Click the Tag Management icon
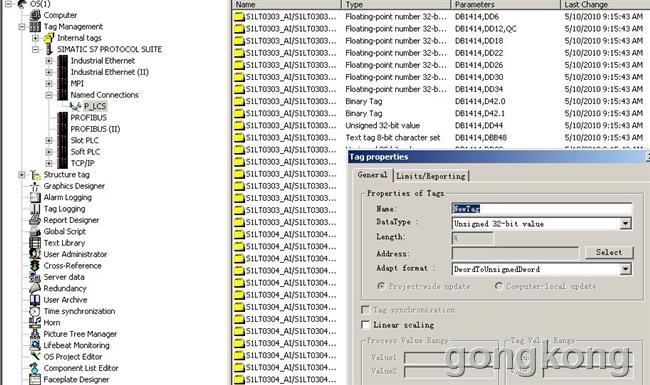The image size is (650, 385). 35,27
